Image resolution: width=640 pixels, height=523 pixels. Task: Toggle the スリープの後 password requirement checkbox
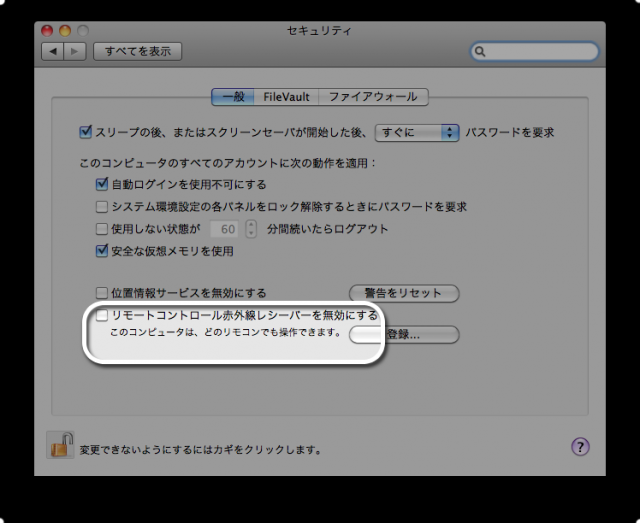(85, 132)
